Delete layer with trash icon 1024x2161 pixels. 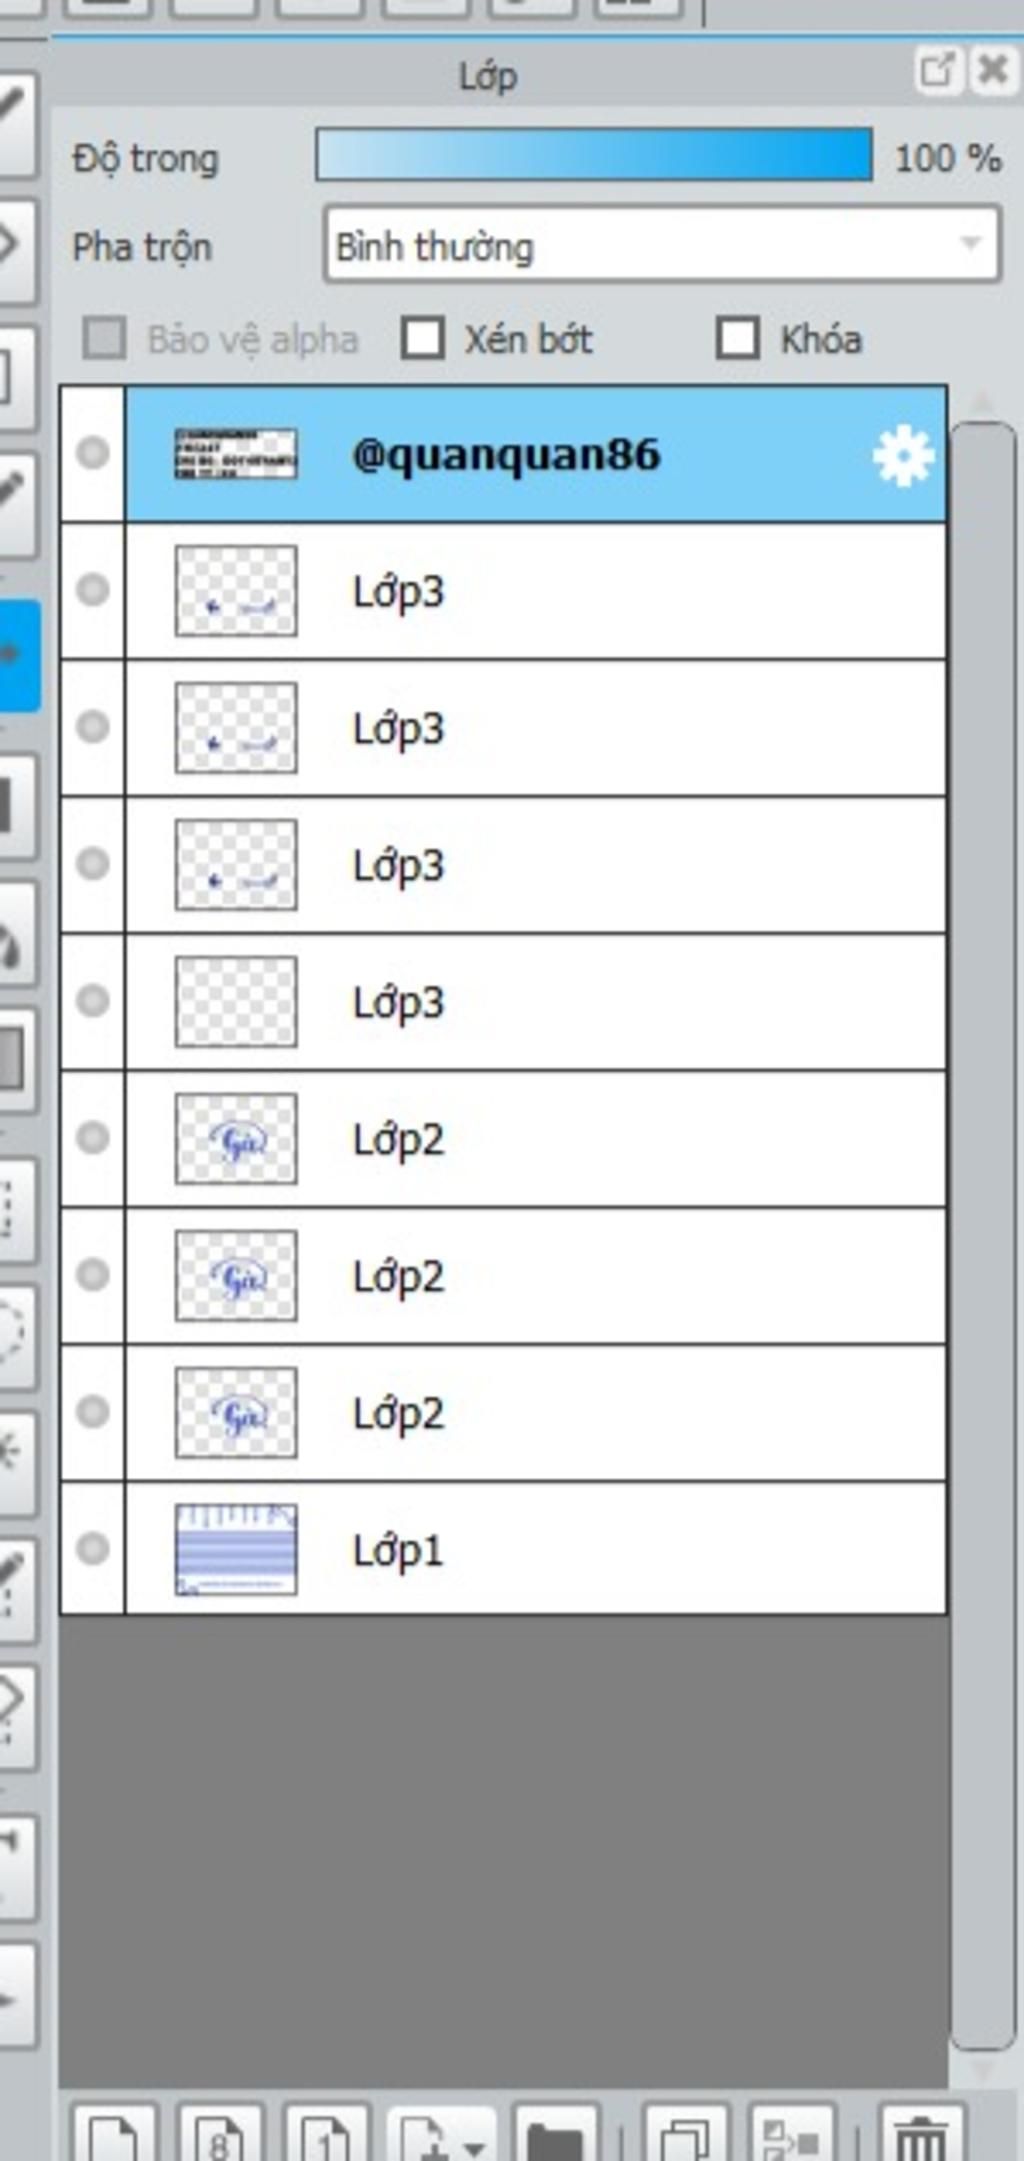point(920,2134)
